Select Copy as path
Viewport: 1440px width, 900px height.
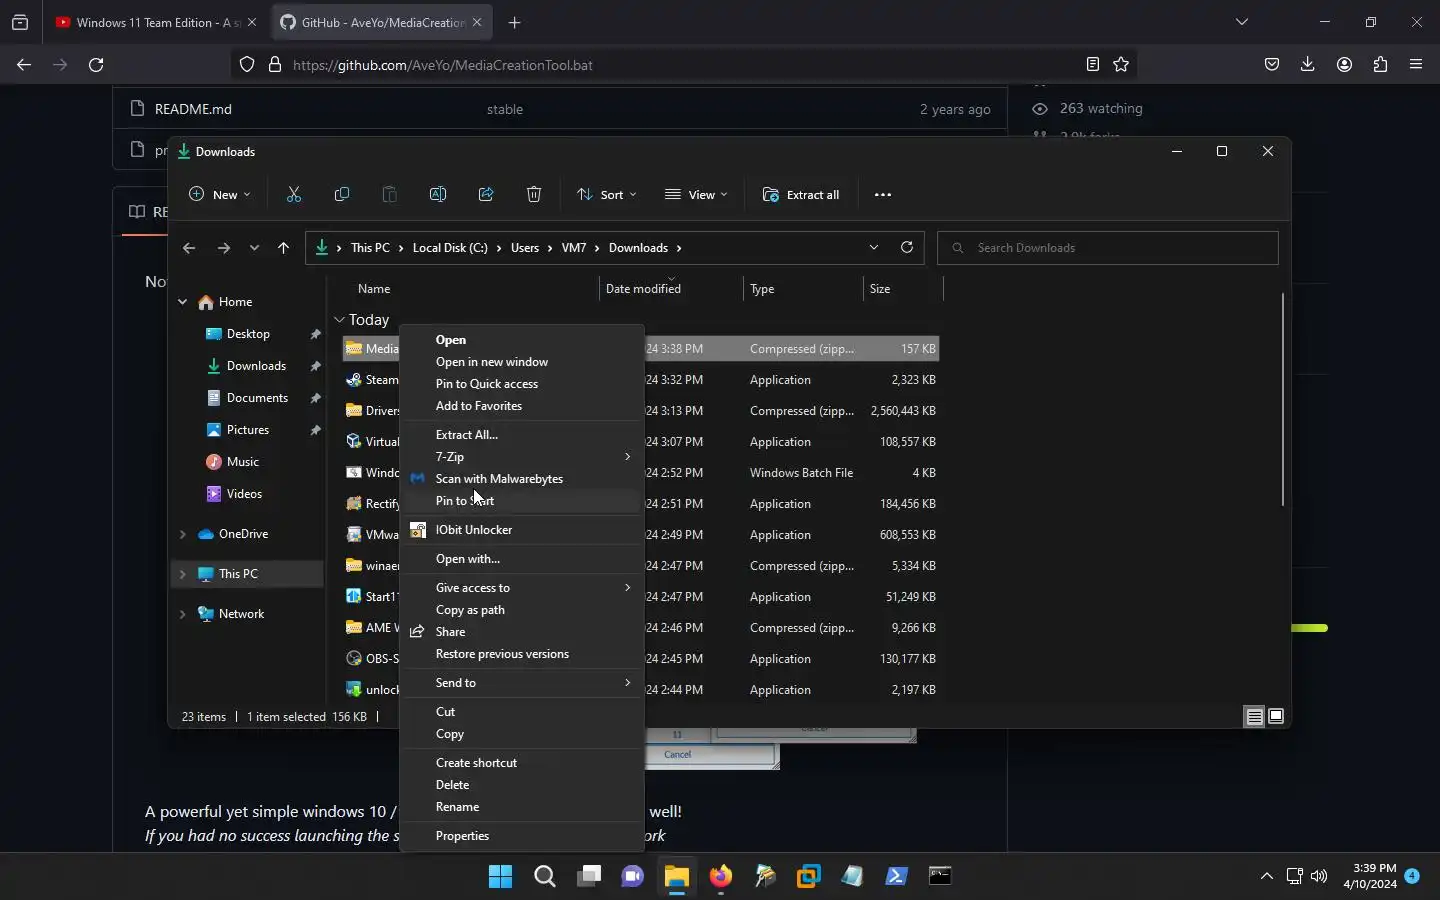tap(521, 610)
